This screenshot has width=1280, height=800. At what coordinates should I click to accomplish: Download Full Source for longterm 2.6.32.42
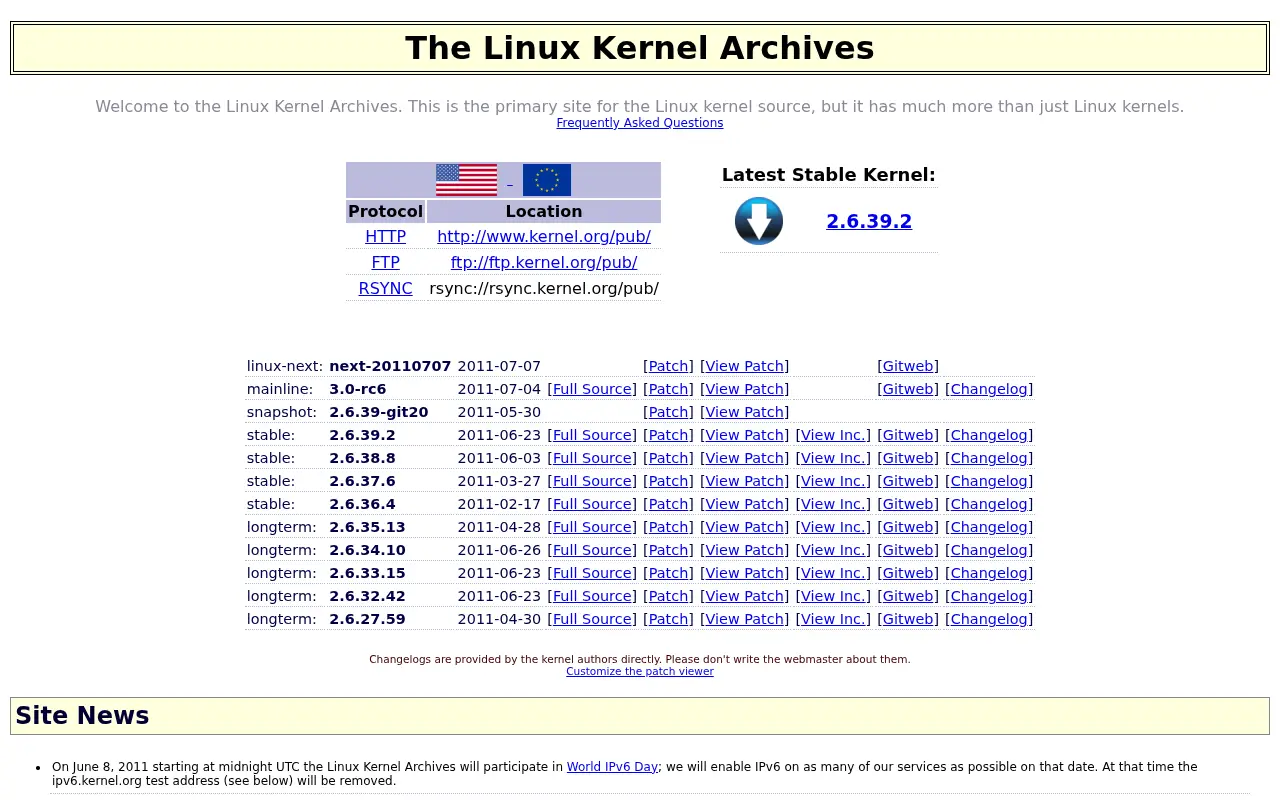point(592,596)
